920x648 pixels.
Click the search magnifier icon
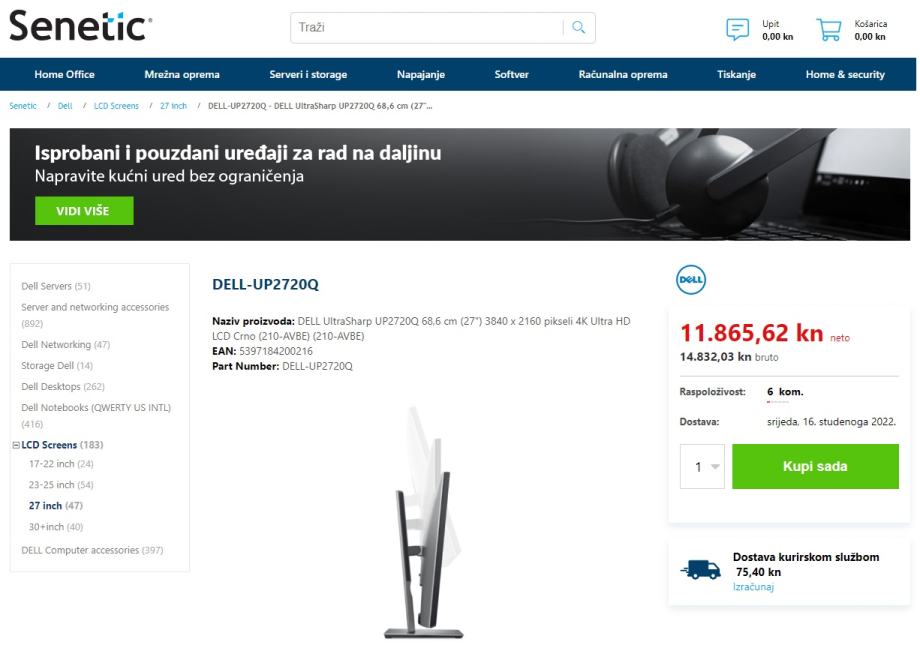579,27
